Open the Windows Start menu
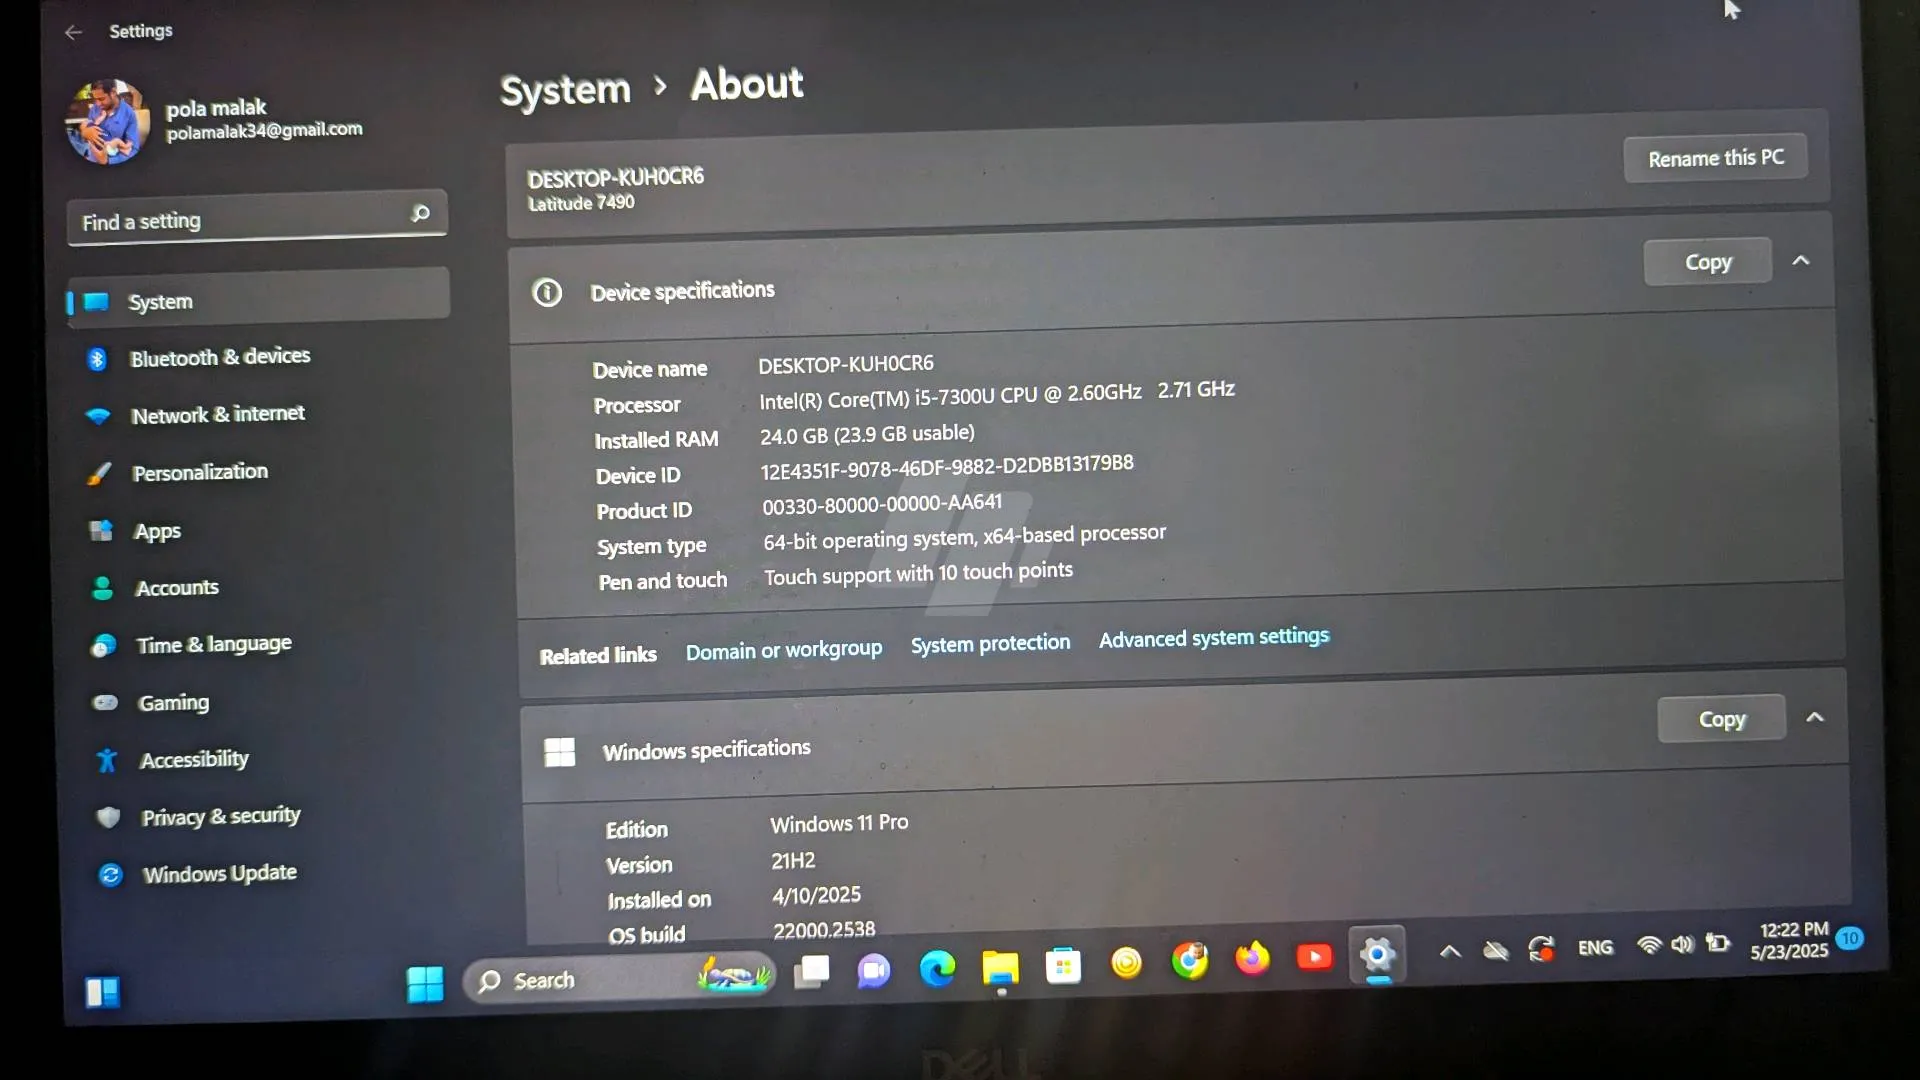 click(425, 984)
